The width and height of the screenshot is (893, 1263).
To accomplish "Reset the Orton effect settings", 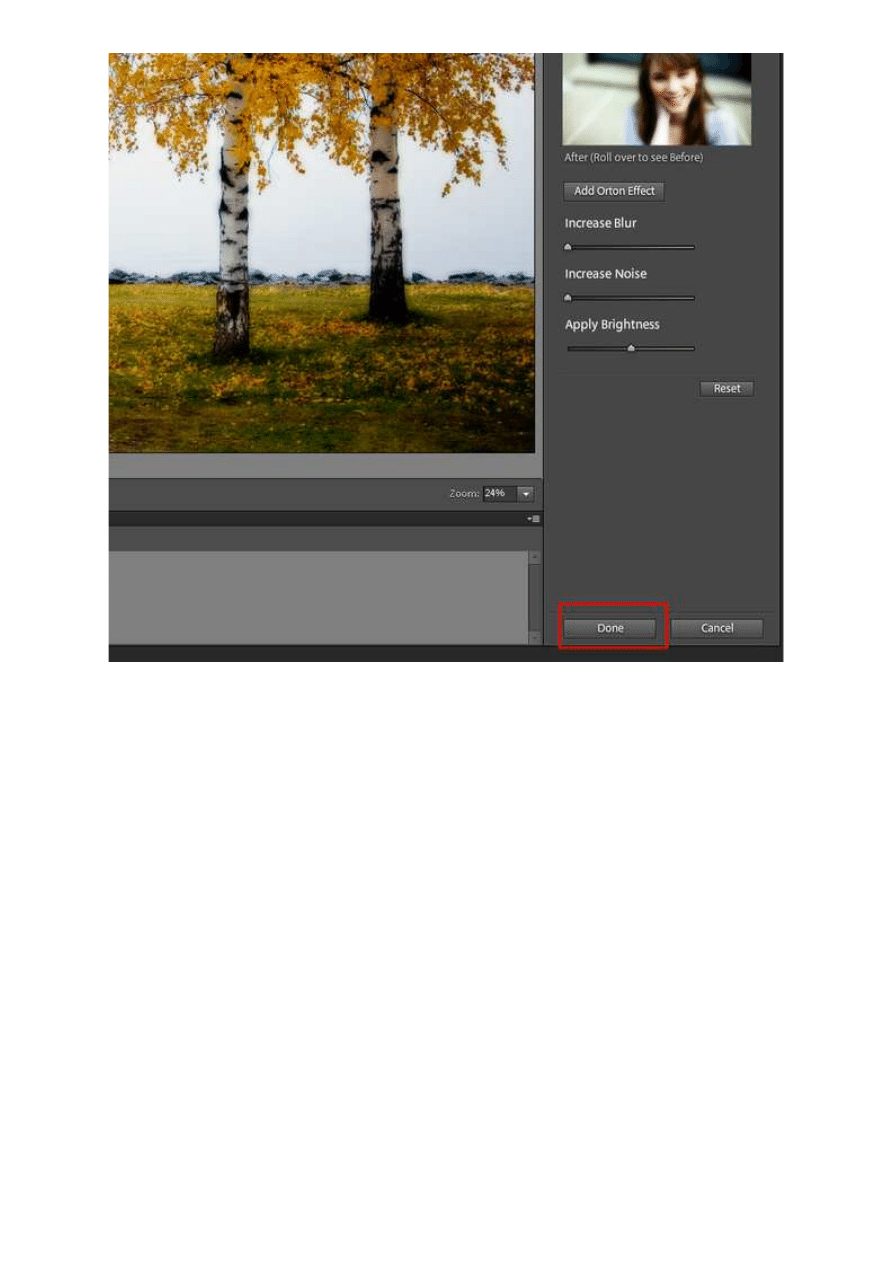I will (x=726, y=388).
